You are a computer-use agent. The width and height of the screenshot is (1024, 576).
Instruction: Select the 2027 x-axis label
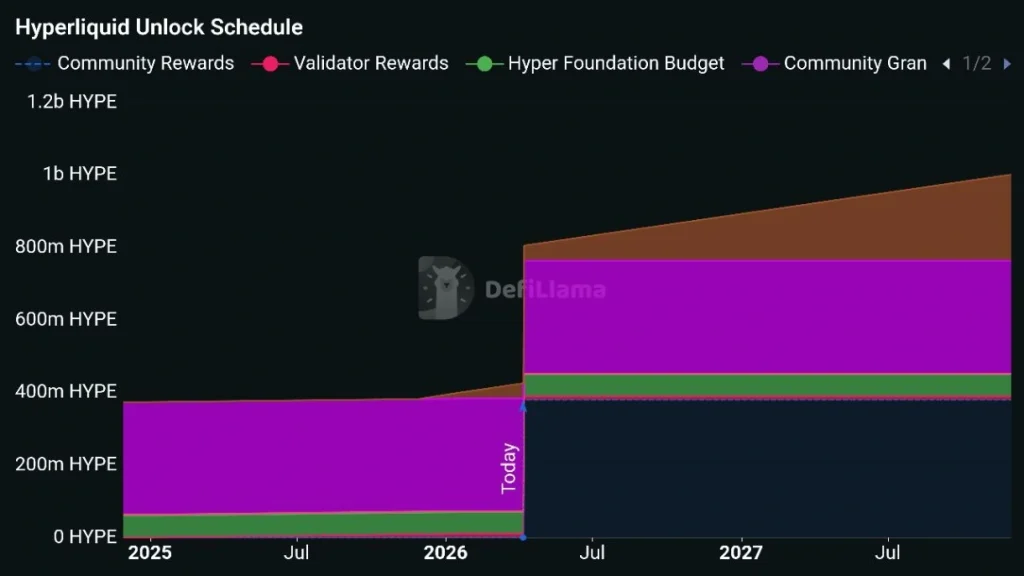pyautogui.click(x=741, y=552)
